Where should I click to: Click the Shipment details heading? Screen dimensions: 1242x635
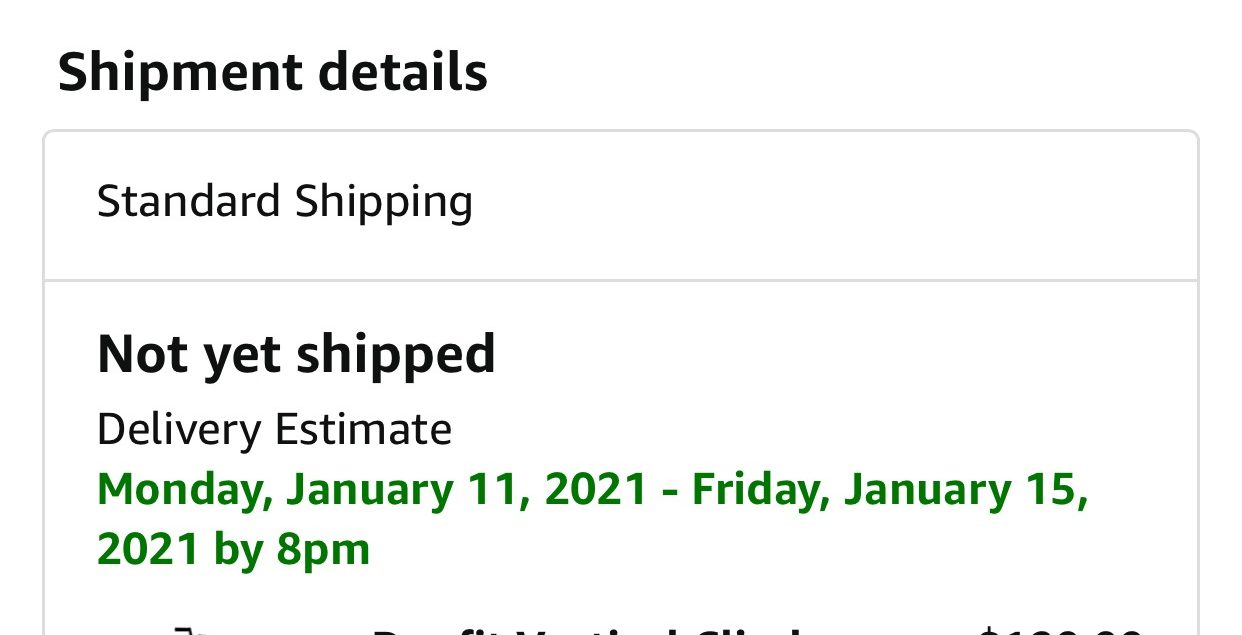point(272,74)
